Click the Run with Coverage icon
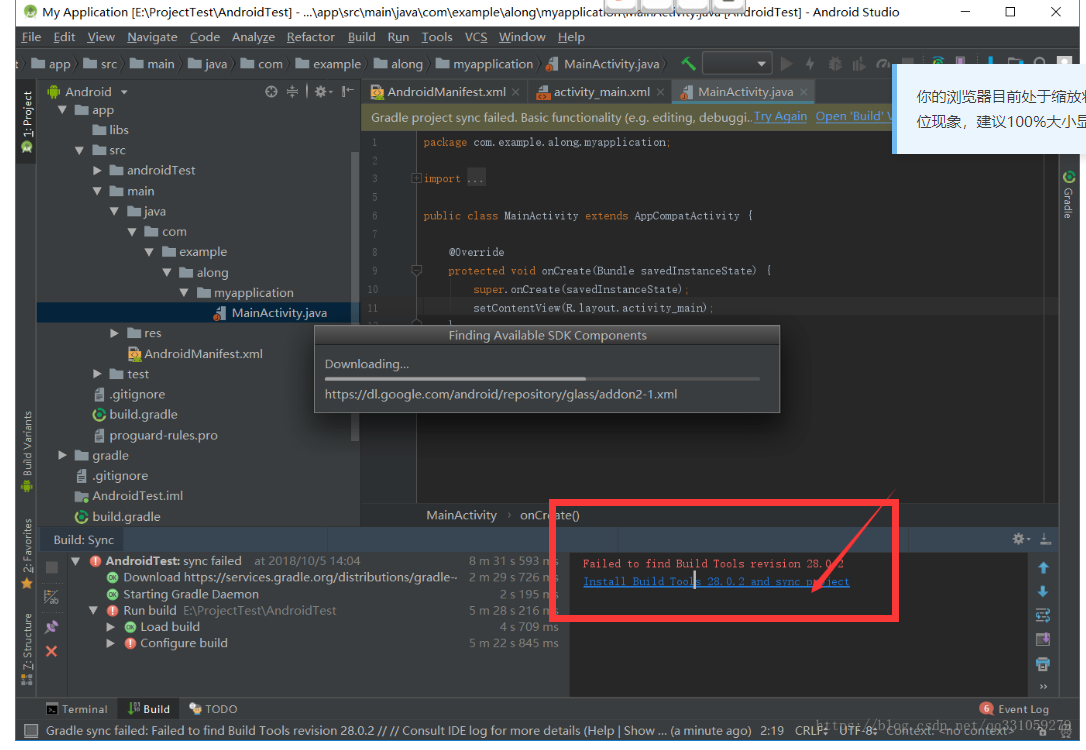1086x750 pixels. [859, 64]
